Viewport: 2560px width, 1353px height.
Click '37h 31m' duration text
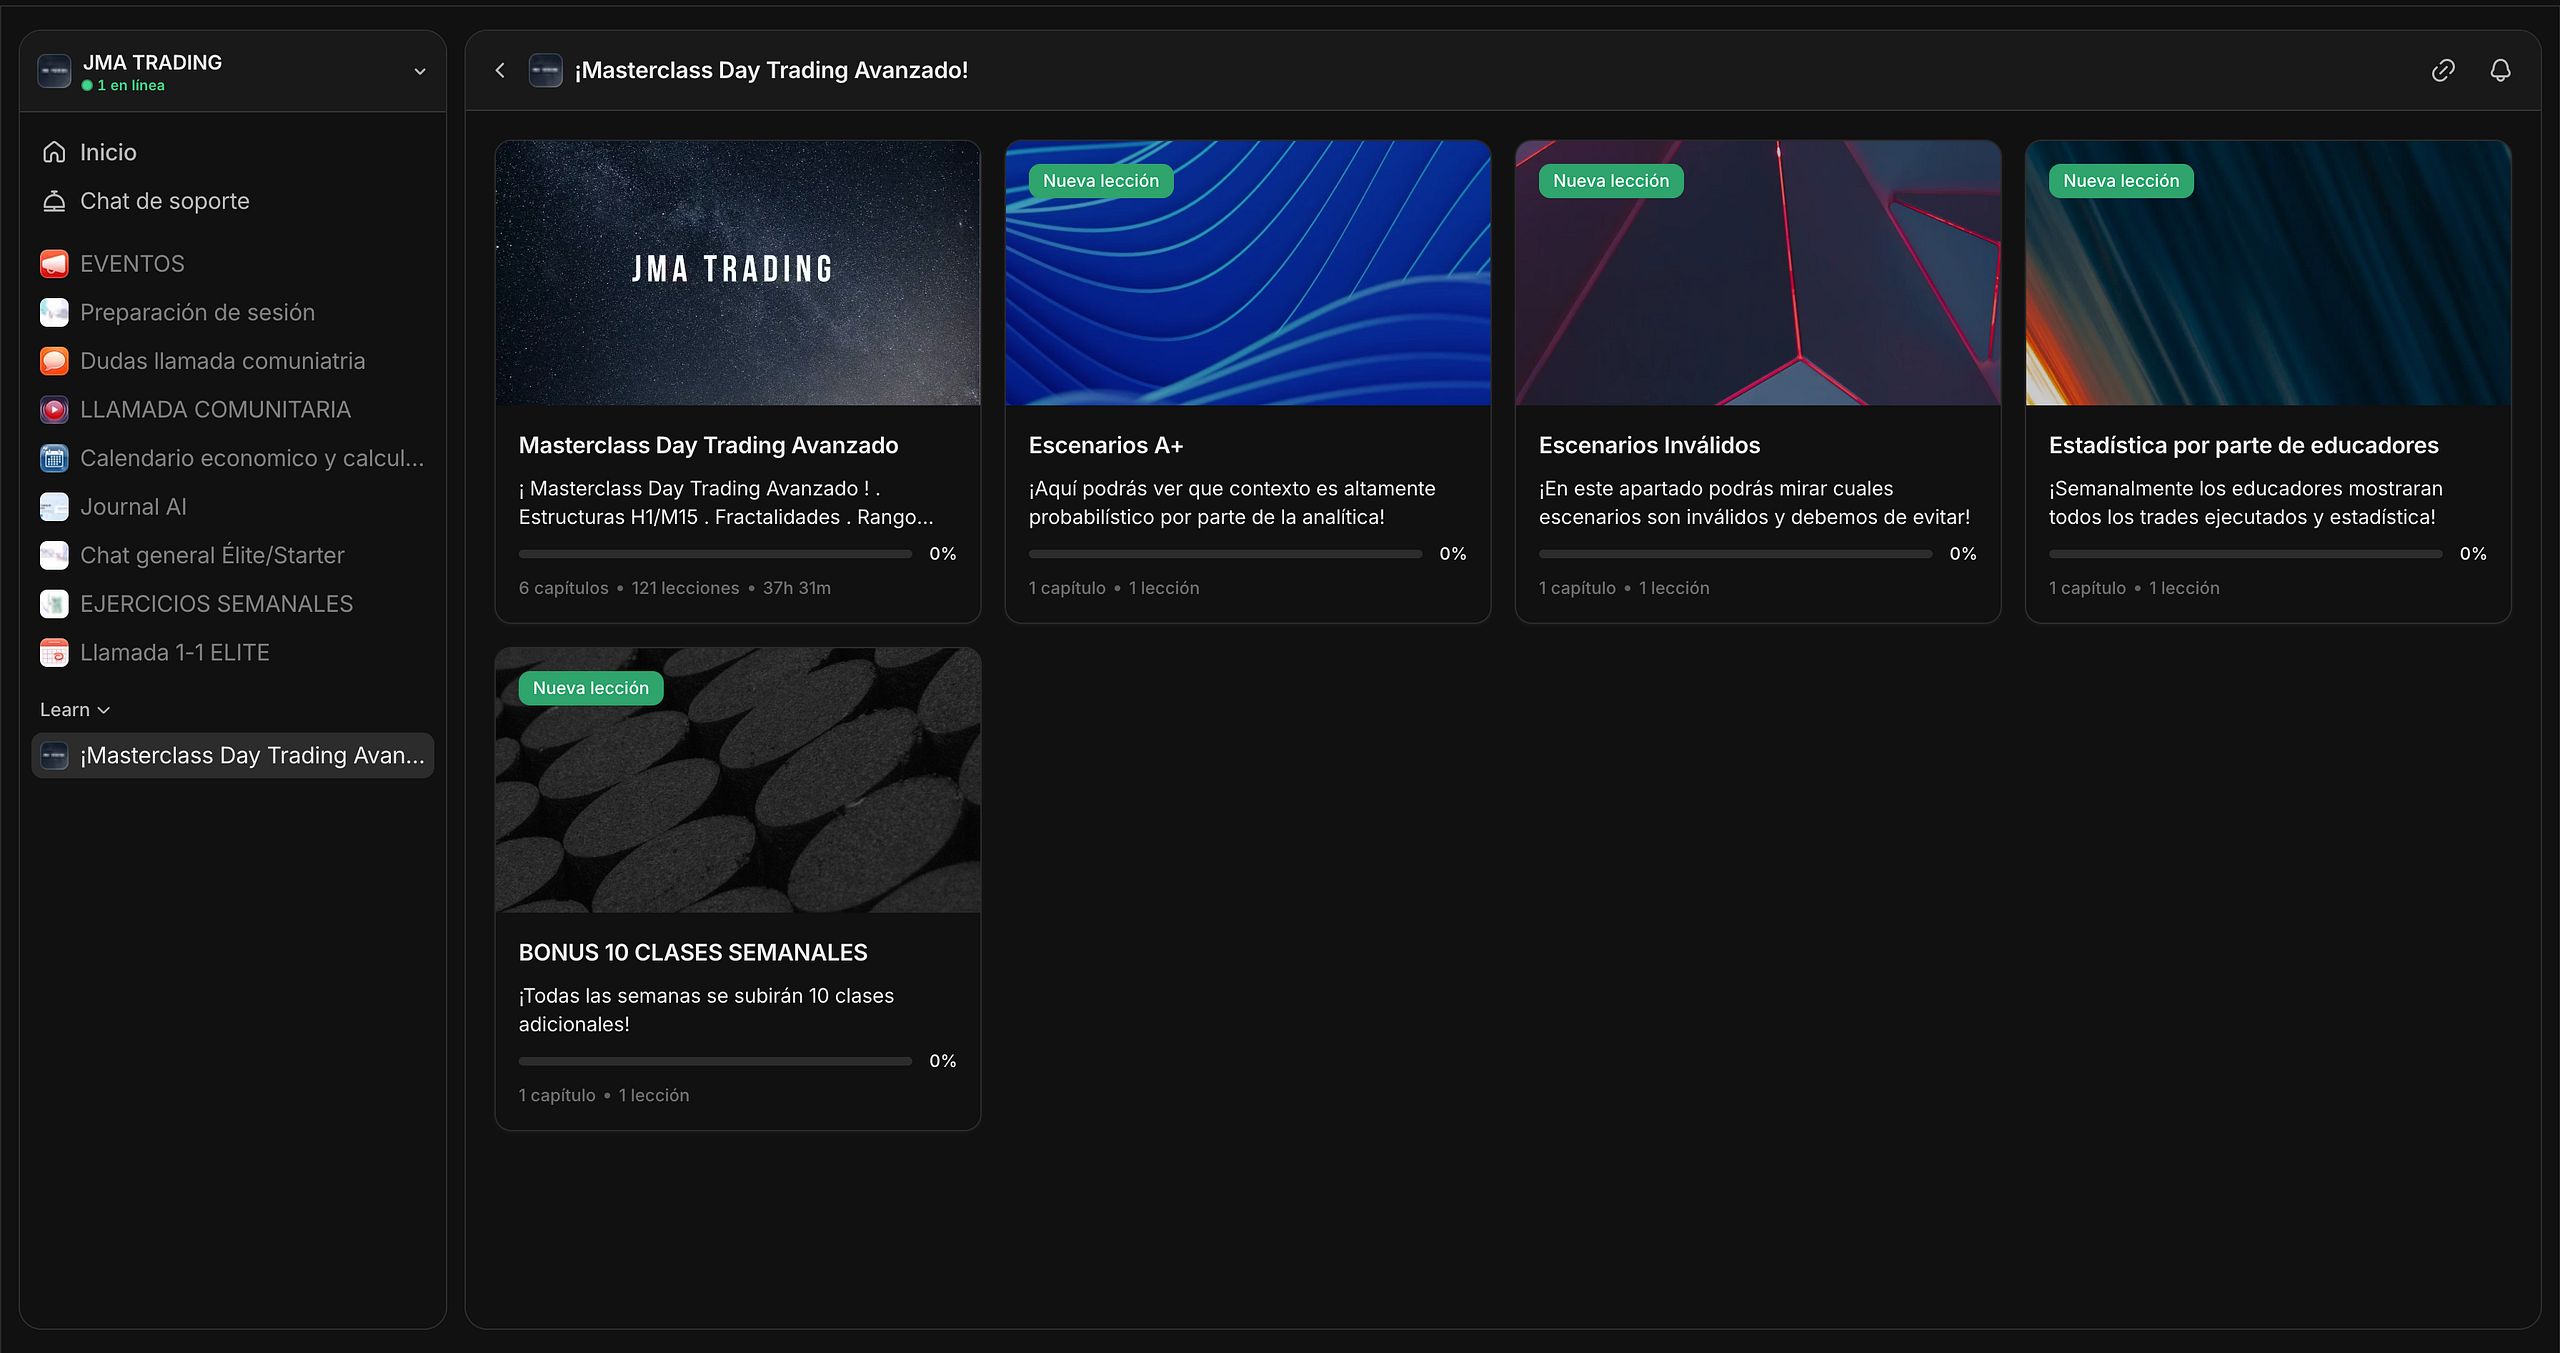coord(797,588)
